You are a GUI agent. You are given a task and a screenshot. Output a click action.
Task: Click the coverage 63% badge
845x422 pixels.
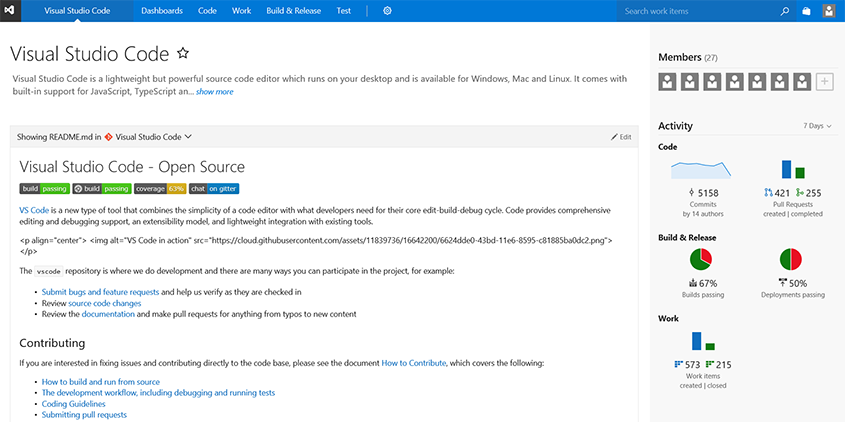point(160,188)
